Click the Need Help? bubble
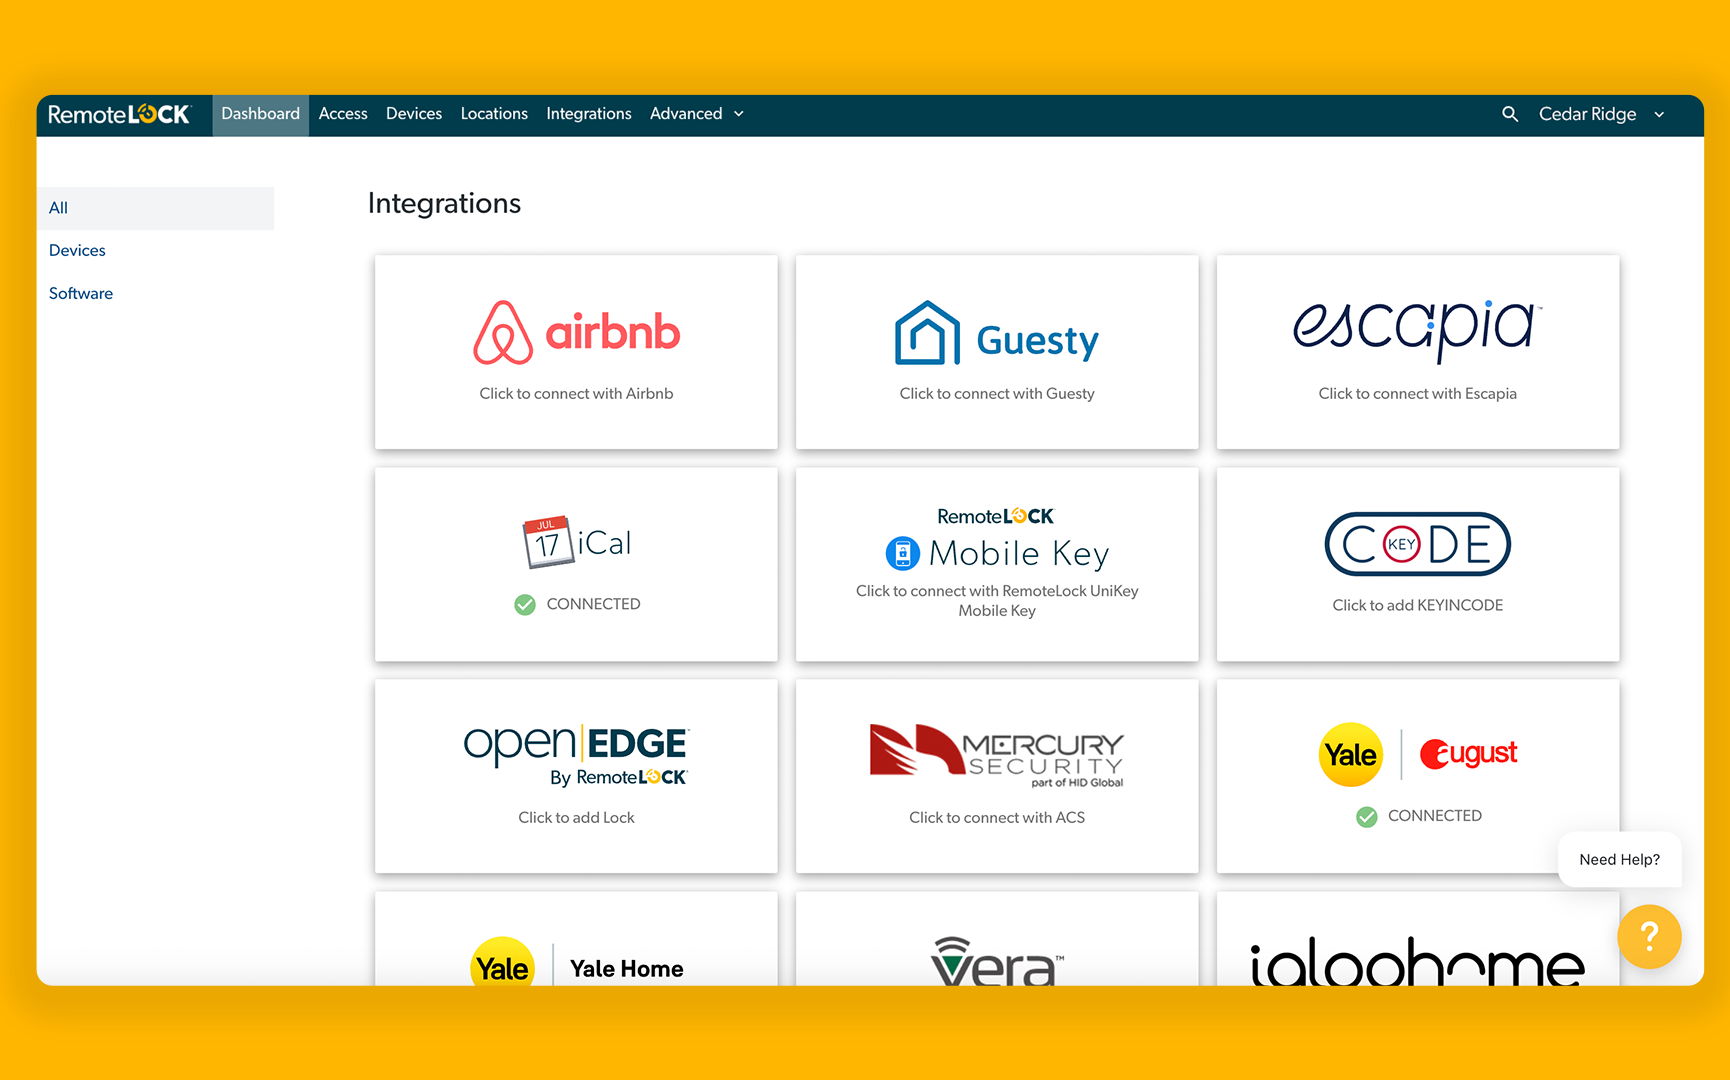The width and height of the screenshot is (1730, 1080). click(x=1619, y=860)
